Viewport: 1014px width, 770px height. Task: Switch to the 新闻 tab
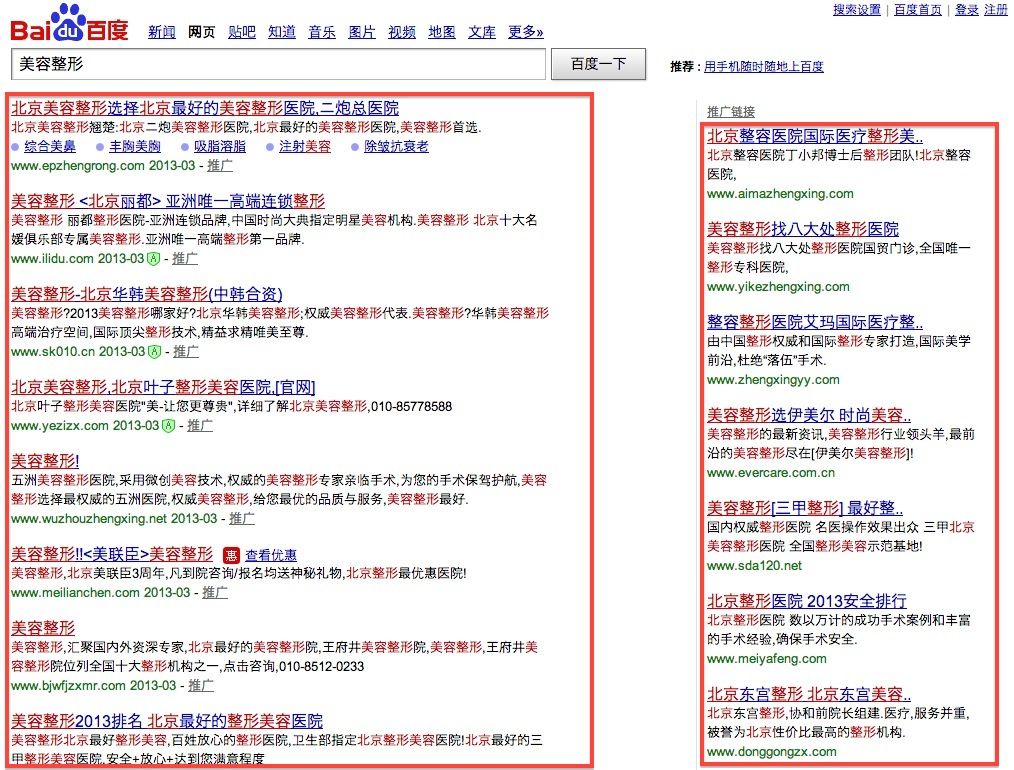(162, 32)
